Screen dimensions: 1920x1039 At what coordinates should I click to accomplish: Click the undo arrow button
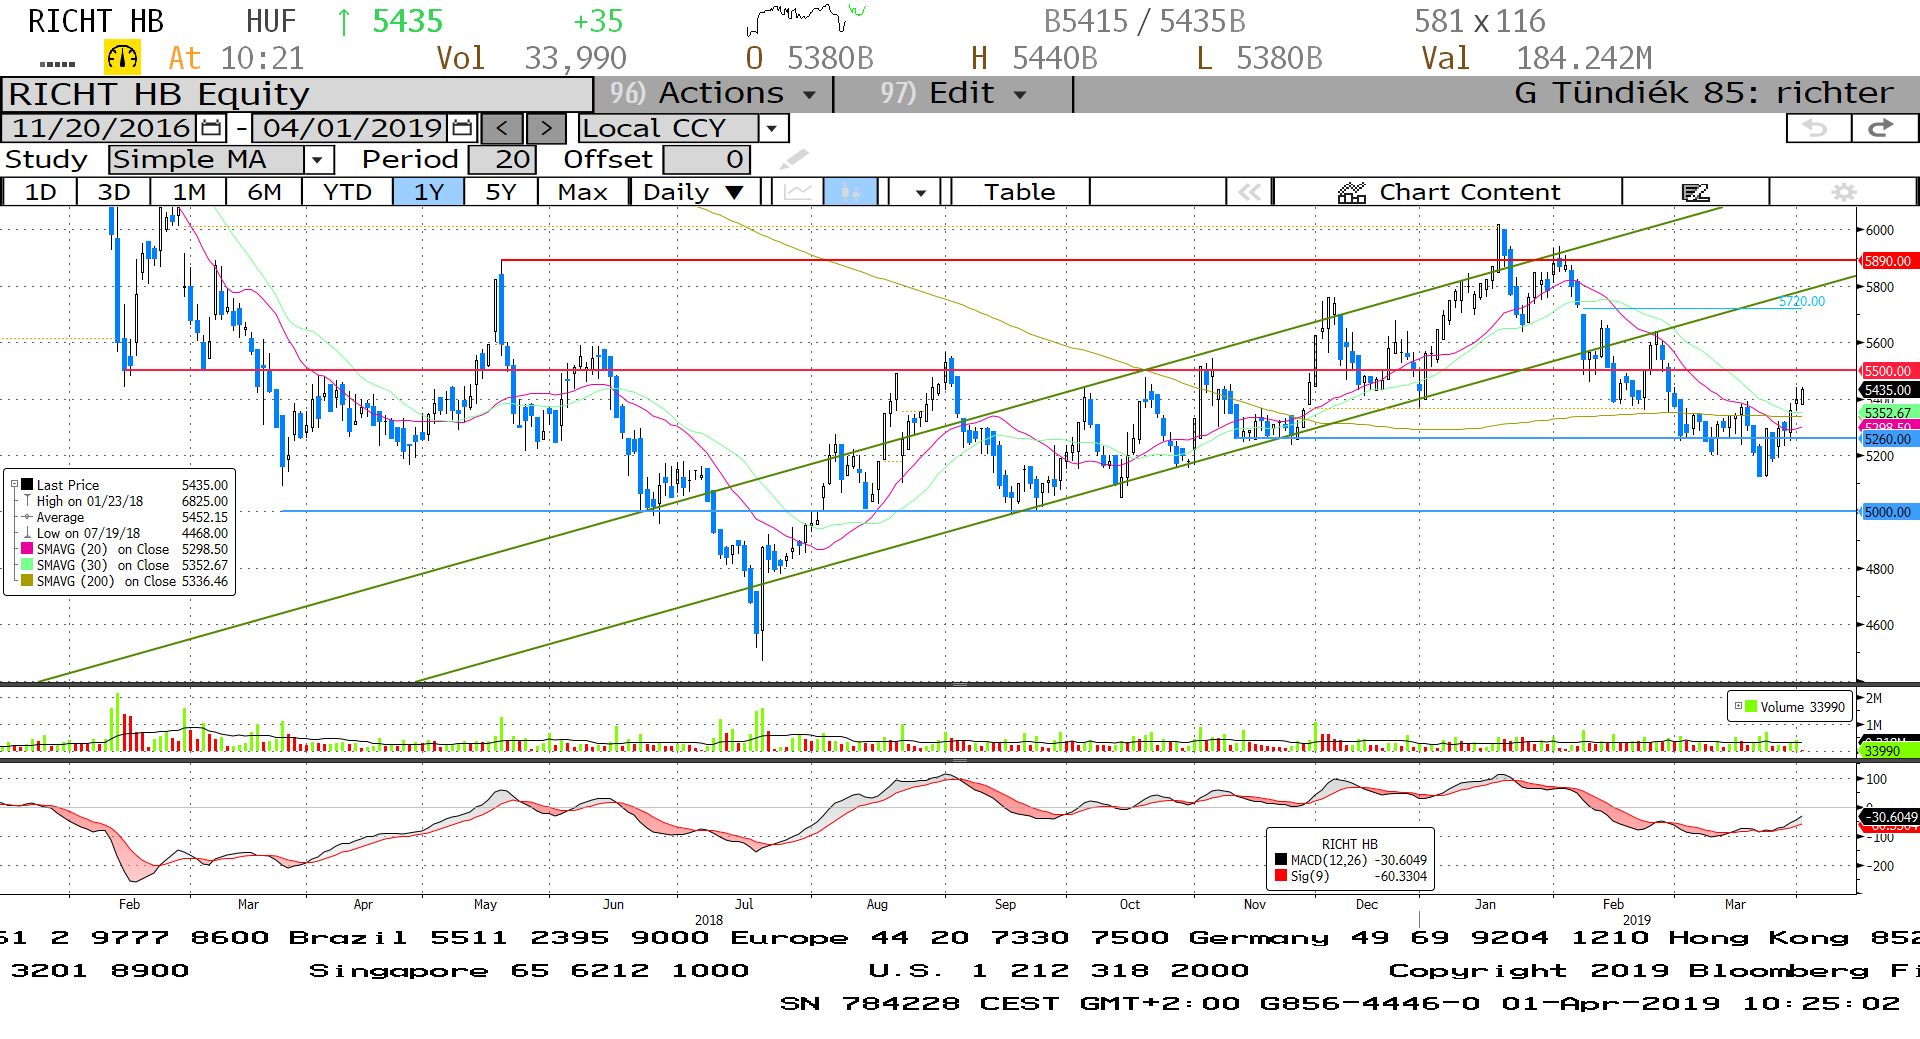click(x=1817, y=128)
